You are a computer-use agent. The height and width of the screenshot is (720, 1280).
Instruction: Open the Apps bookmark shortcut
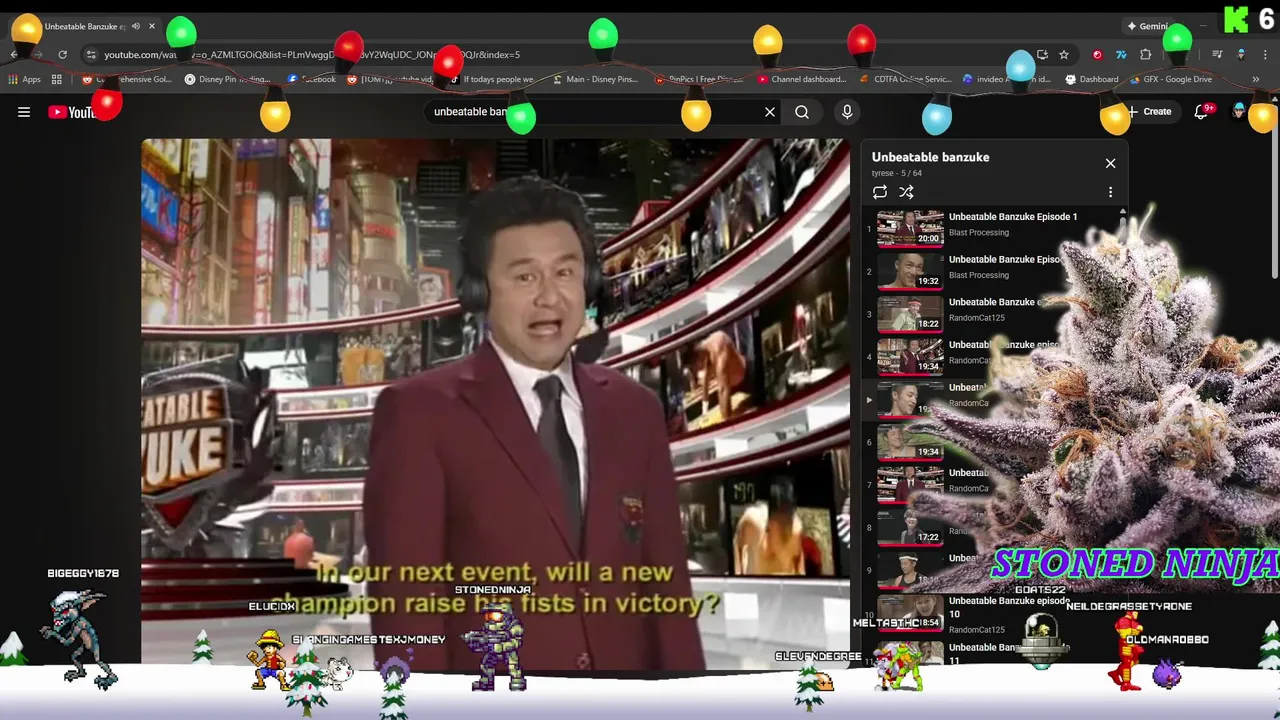[25, 79]
